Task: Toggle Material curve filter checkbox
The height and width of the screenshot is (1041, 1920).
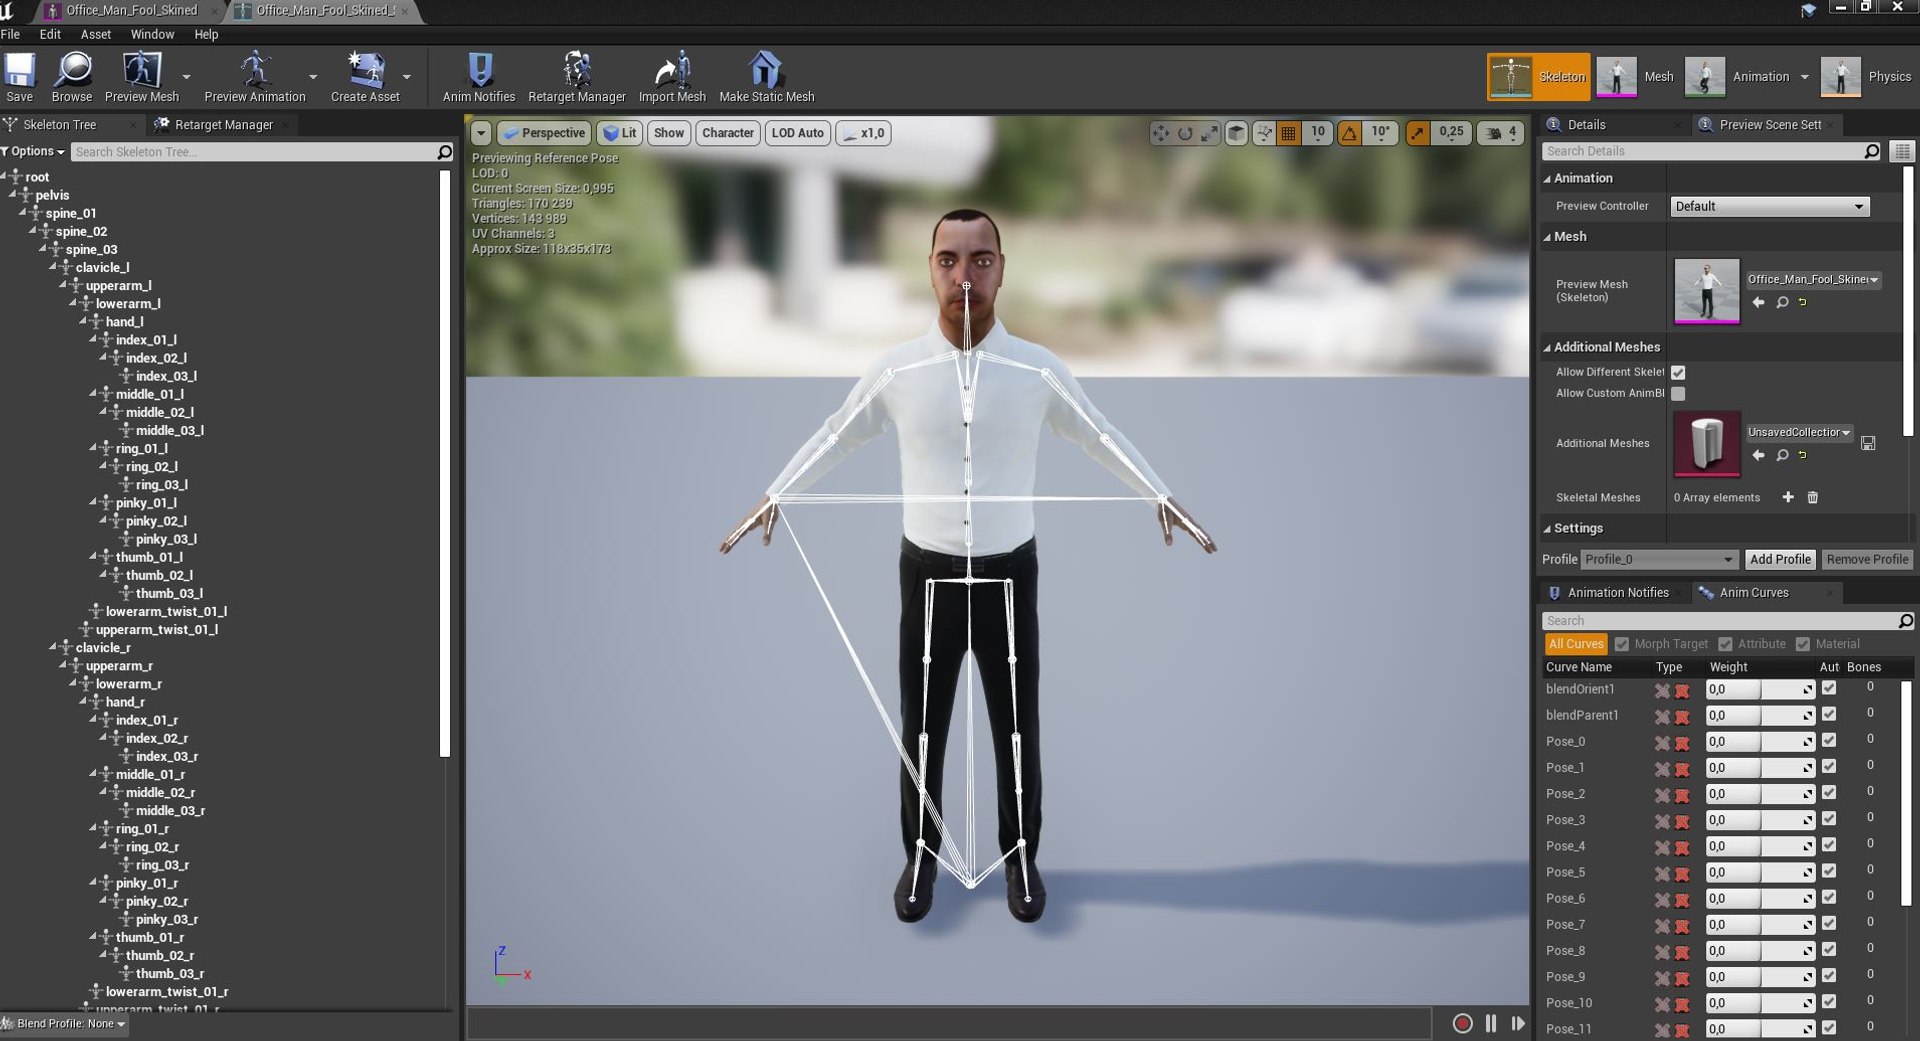Action: pos(1803,644)
